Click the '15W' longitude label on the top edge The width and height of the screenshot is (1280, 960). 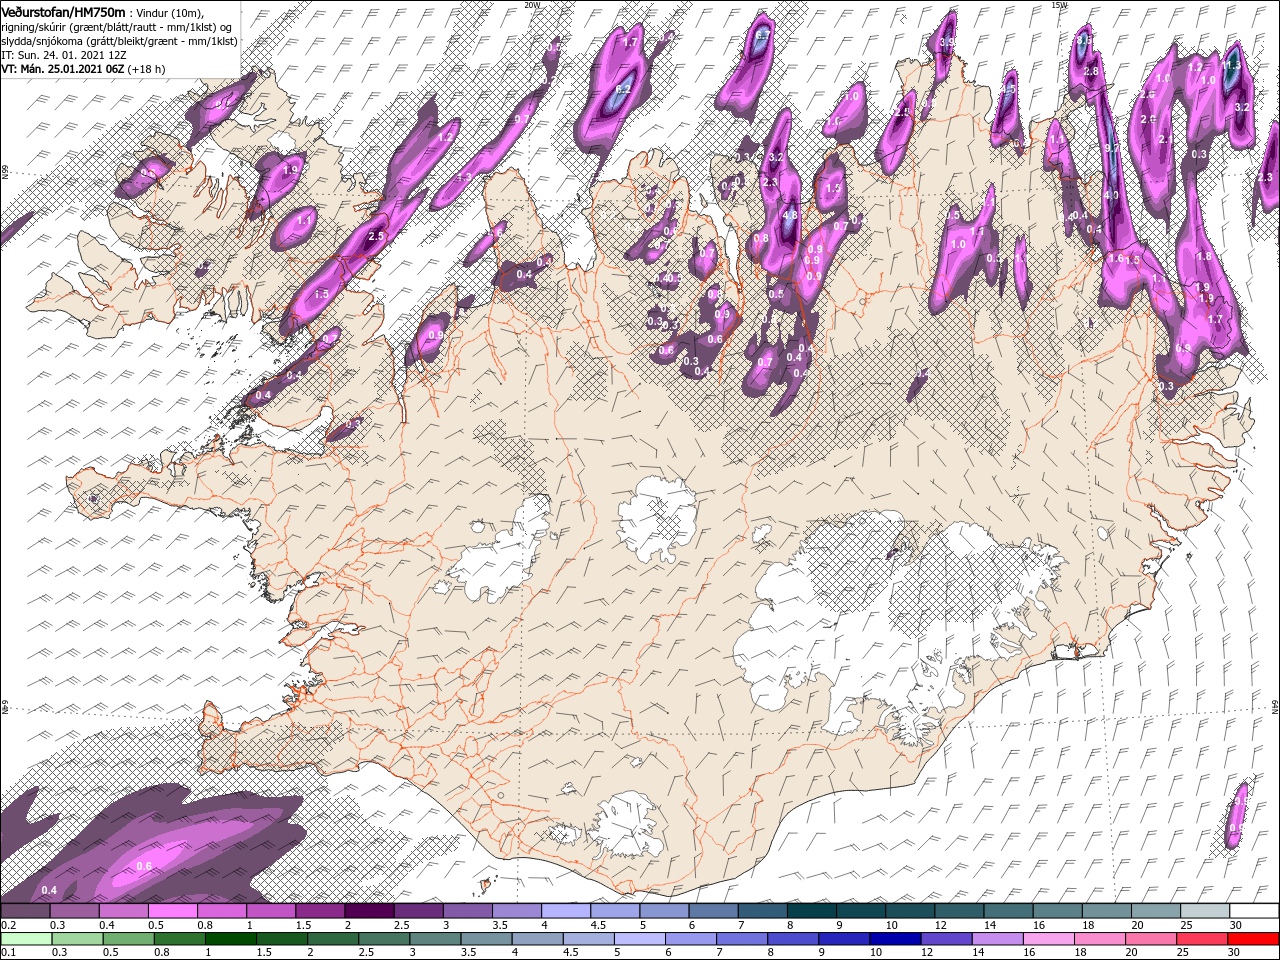[x=1059, y=4]
